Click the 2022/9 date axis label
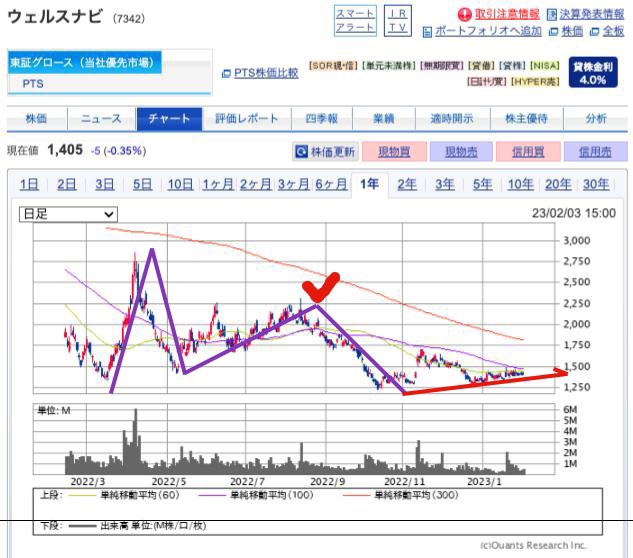The height and width of the screenshot is (558, 633). pyautogui.click(x=327, y=481)
